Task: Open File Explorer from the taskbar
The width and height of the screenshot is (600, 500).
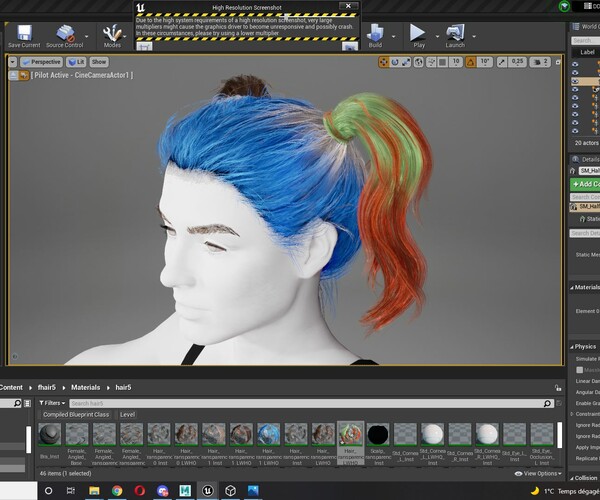Action: tap(94, 490)
